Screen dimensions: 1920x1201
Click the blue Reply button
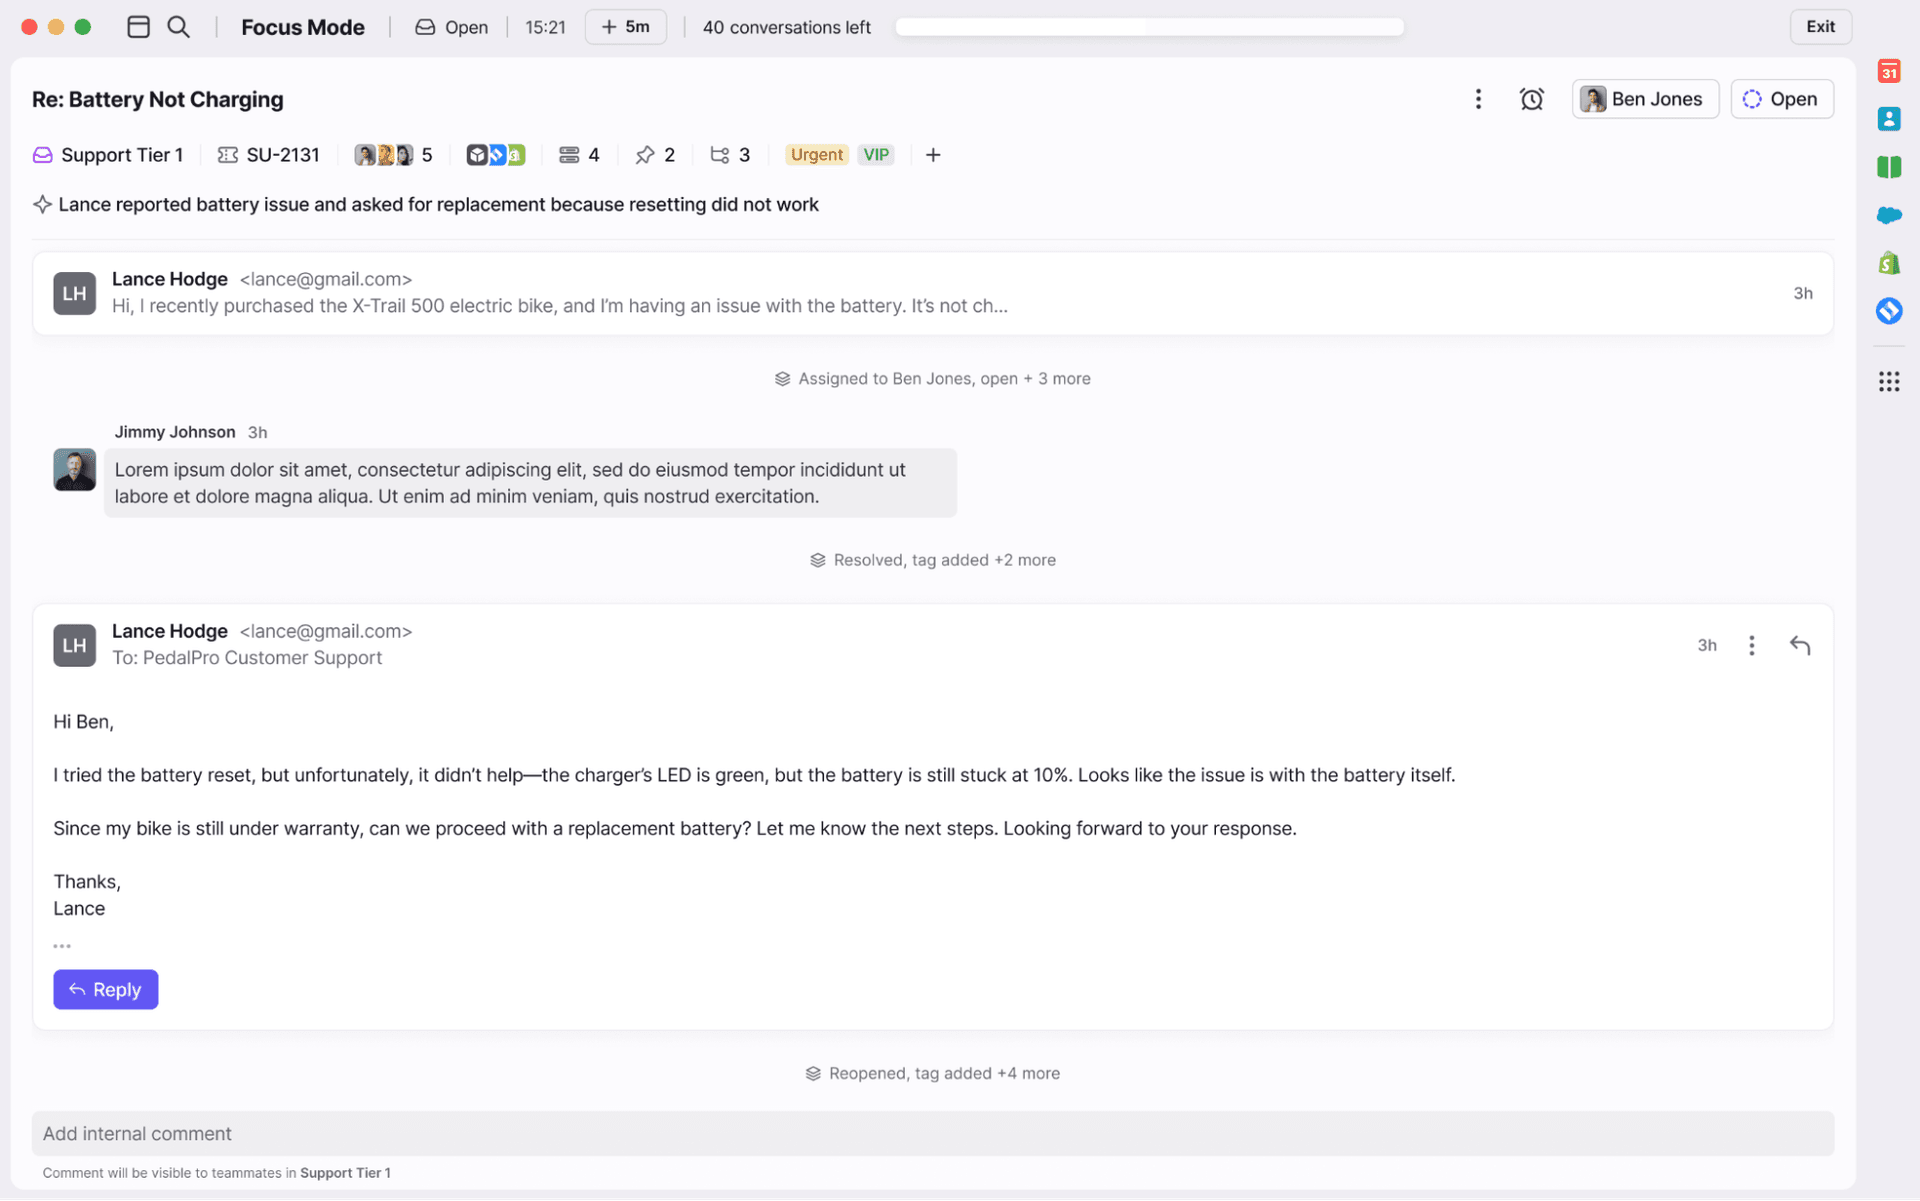[105, 989]
